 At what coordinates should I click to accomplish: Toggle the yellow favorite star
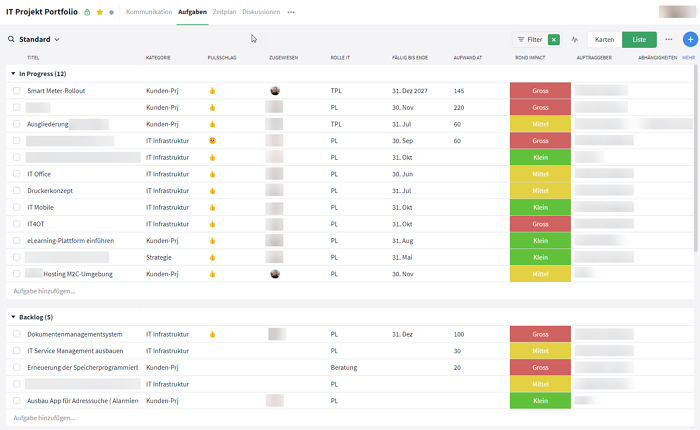(100, 13)
